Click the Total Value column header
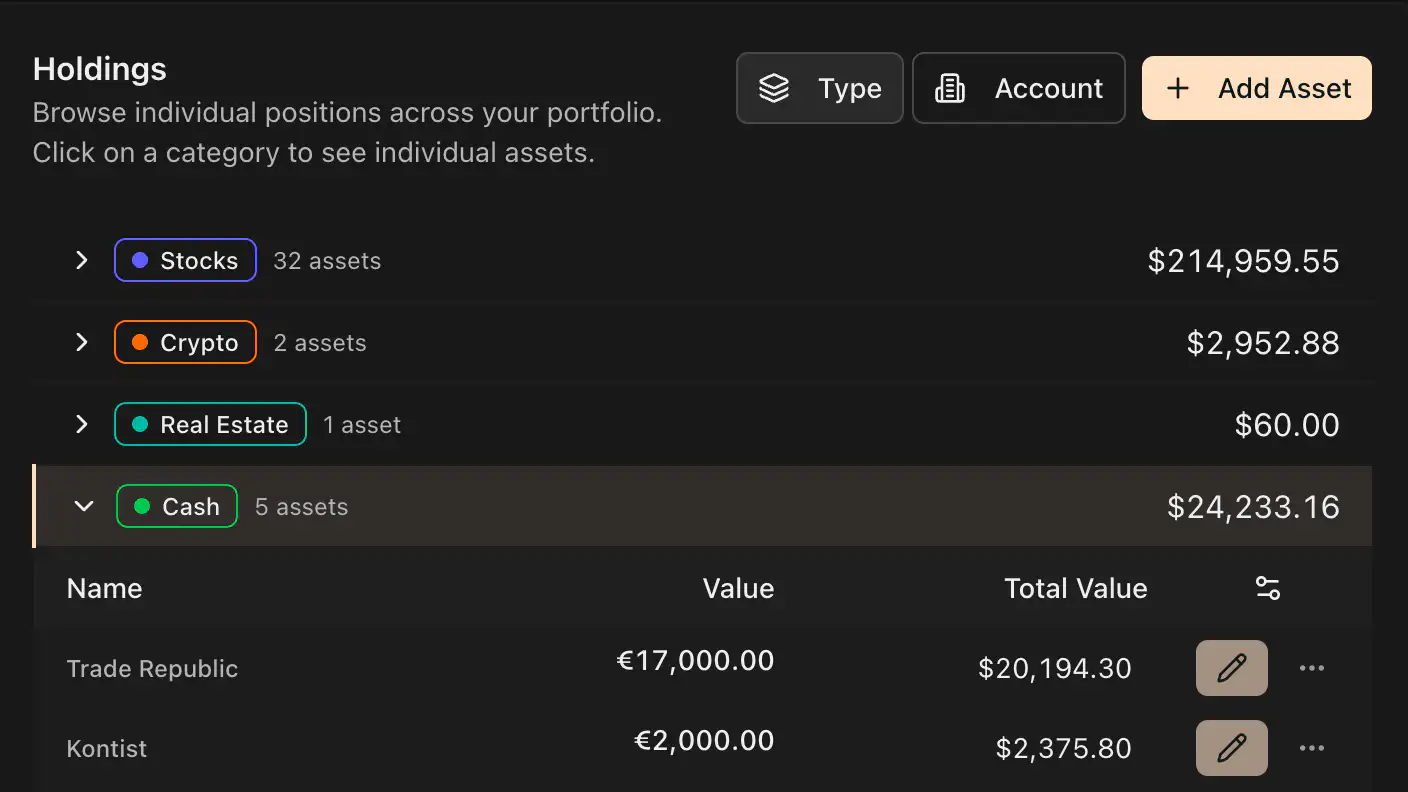Image resolution: width=1408 pixels, height=792 pixels. 1076,588
